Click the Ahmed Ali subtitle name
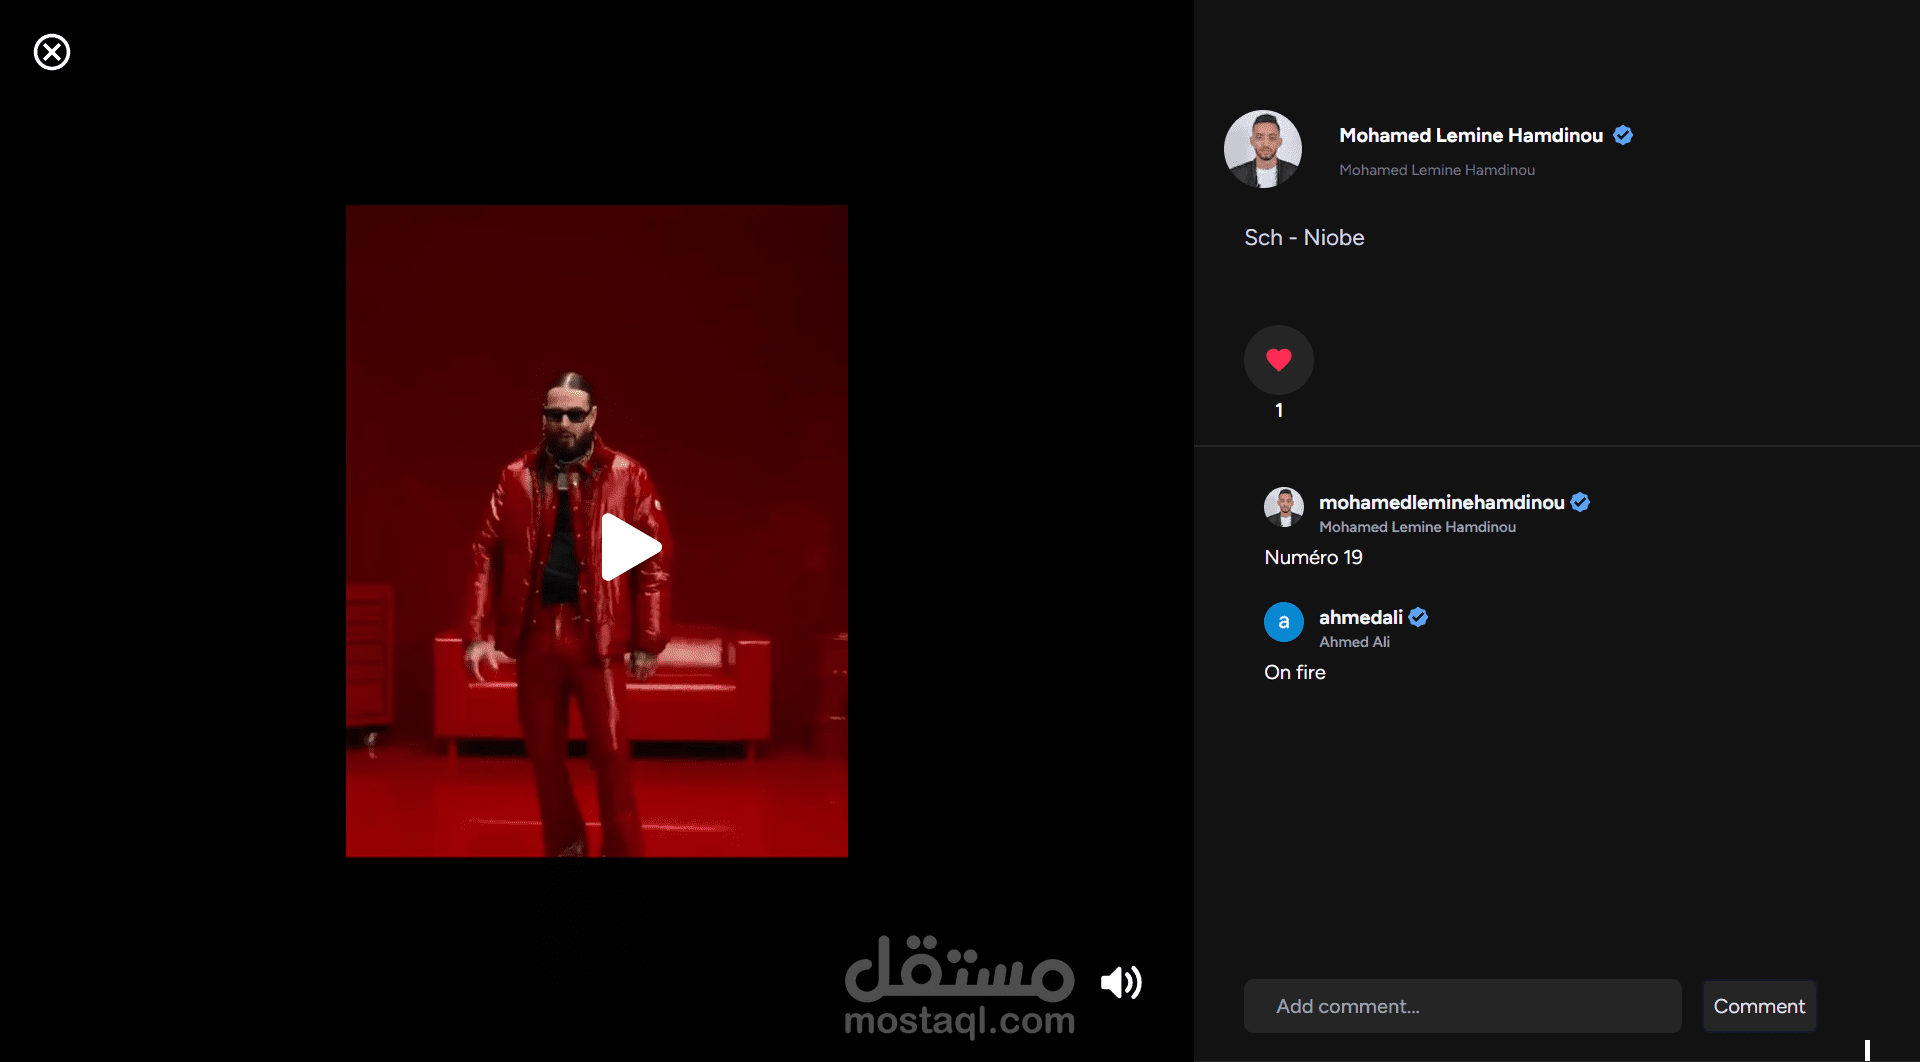The image size is (1920, 1062). click(x=1354, y=642)
